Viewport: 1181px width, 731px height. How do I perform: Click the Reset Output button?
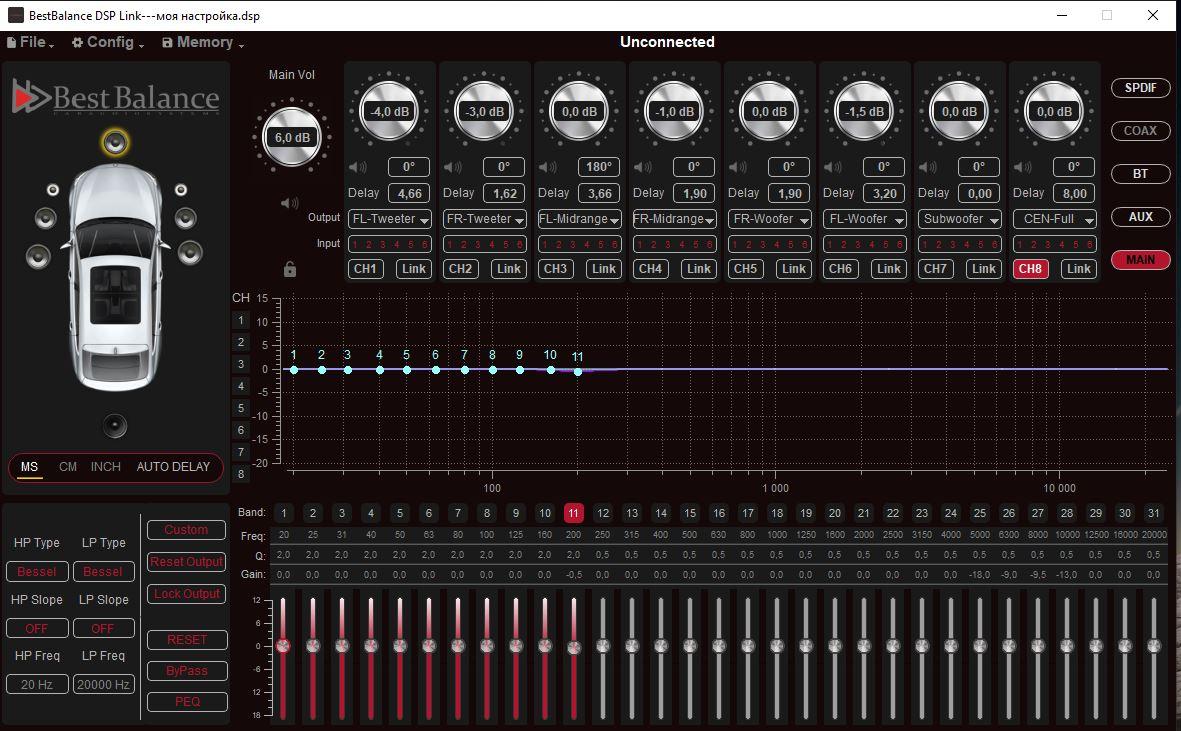(x=186, y=562)
